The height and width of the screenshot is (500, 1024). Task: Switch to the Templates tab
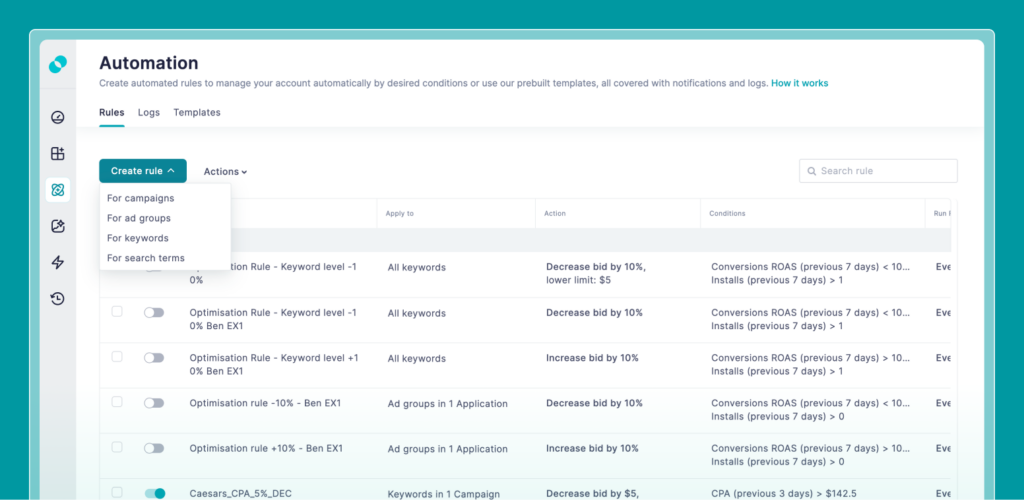coord(197,112)
